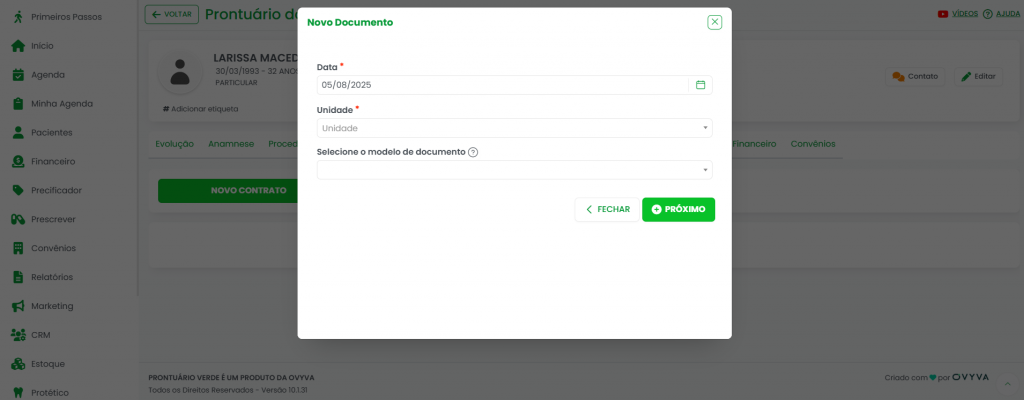The image size is (1024, 400).
Task: Open Marketing megaphone in sidebar
Action: tap(51, 306)
